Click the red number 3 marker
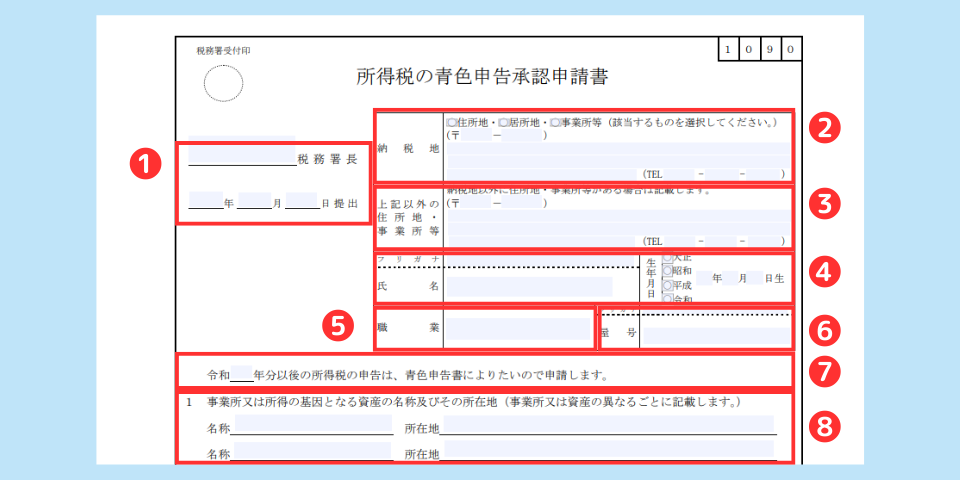 point(825,203)
